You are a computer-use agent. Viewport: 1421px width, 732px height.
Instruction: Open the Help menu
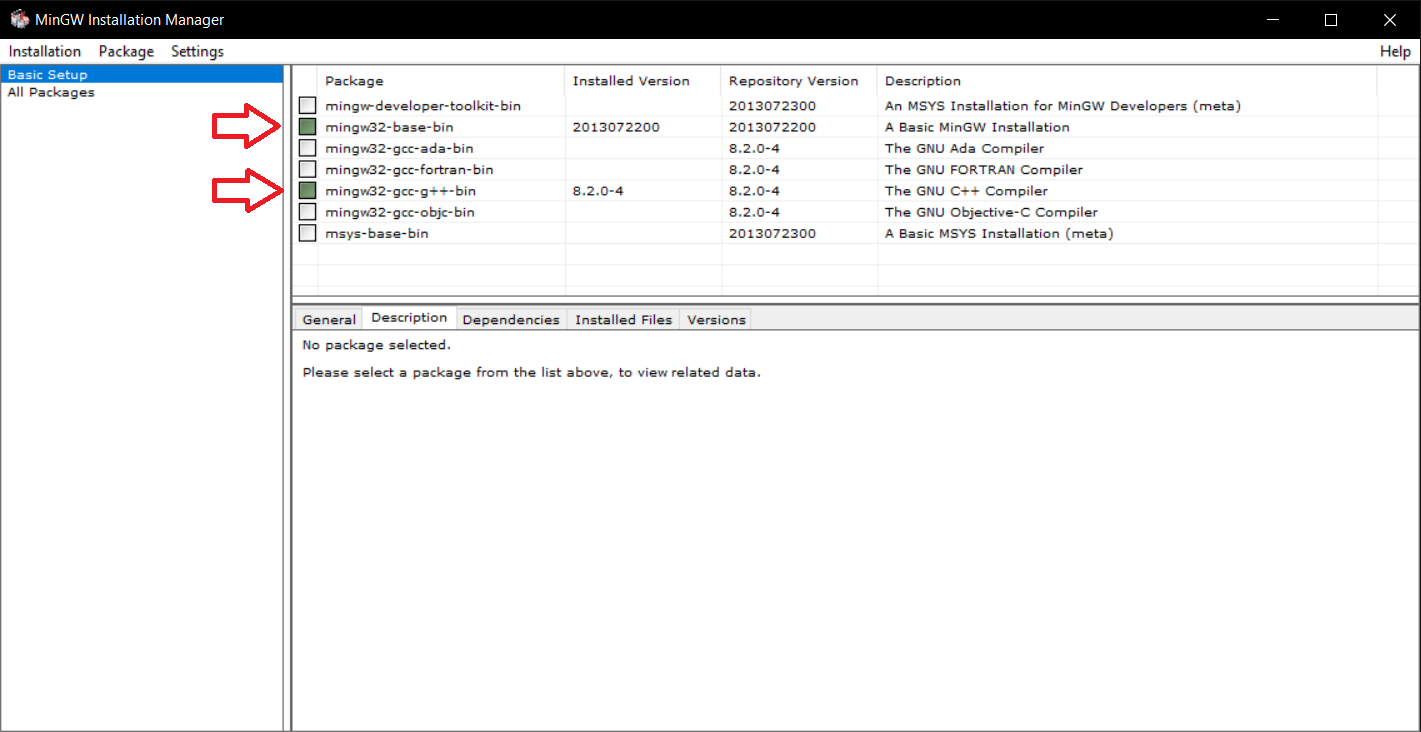pyautogui.click(x=1395, y=51)
